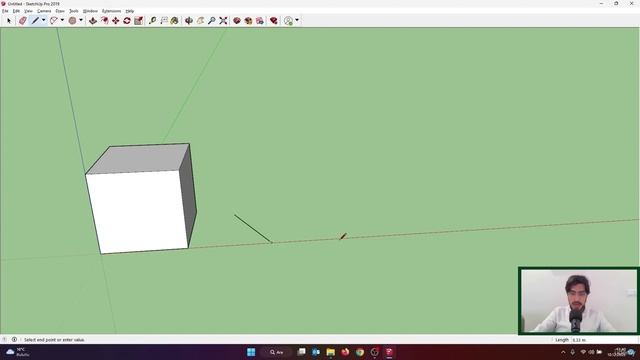This screenshot has height=360, width=640.
Task: Click the Send to LayOut icon
Action: [260, 20]
